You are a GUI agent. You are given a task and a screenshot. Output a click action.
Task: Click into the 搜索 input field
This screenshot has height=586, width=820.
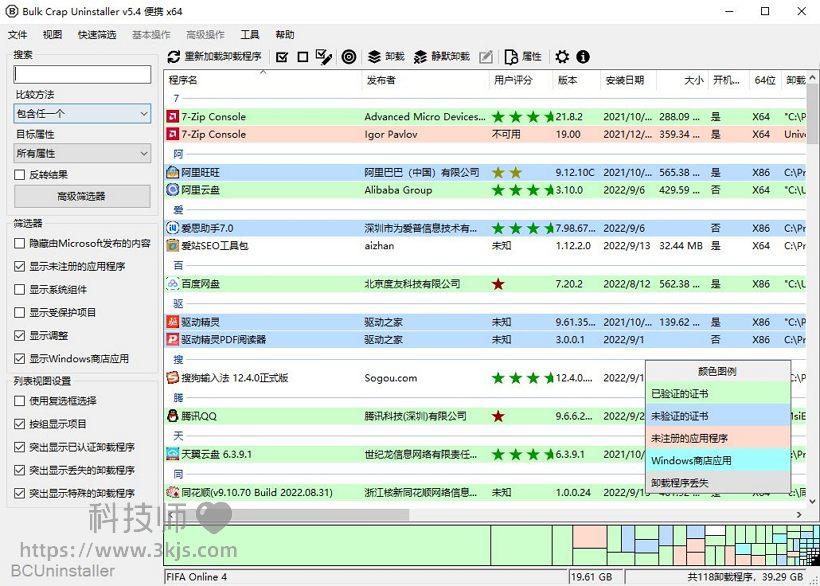pos(82,74)
